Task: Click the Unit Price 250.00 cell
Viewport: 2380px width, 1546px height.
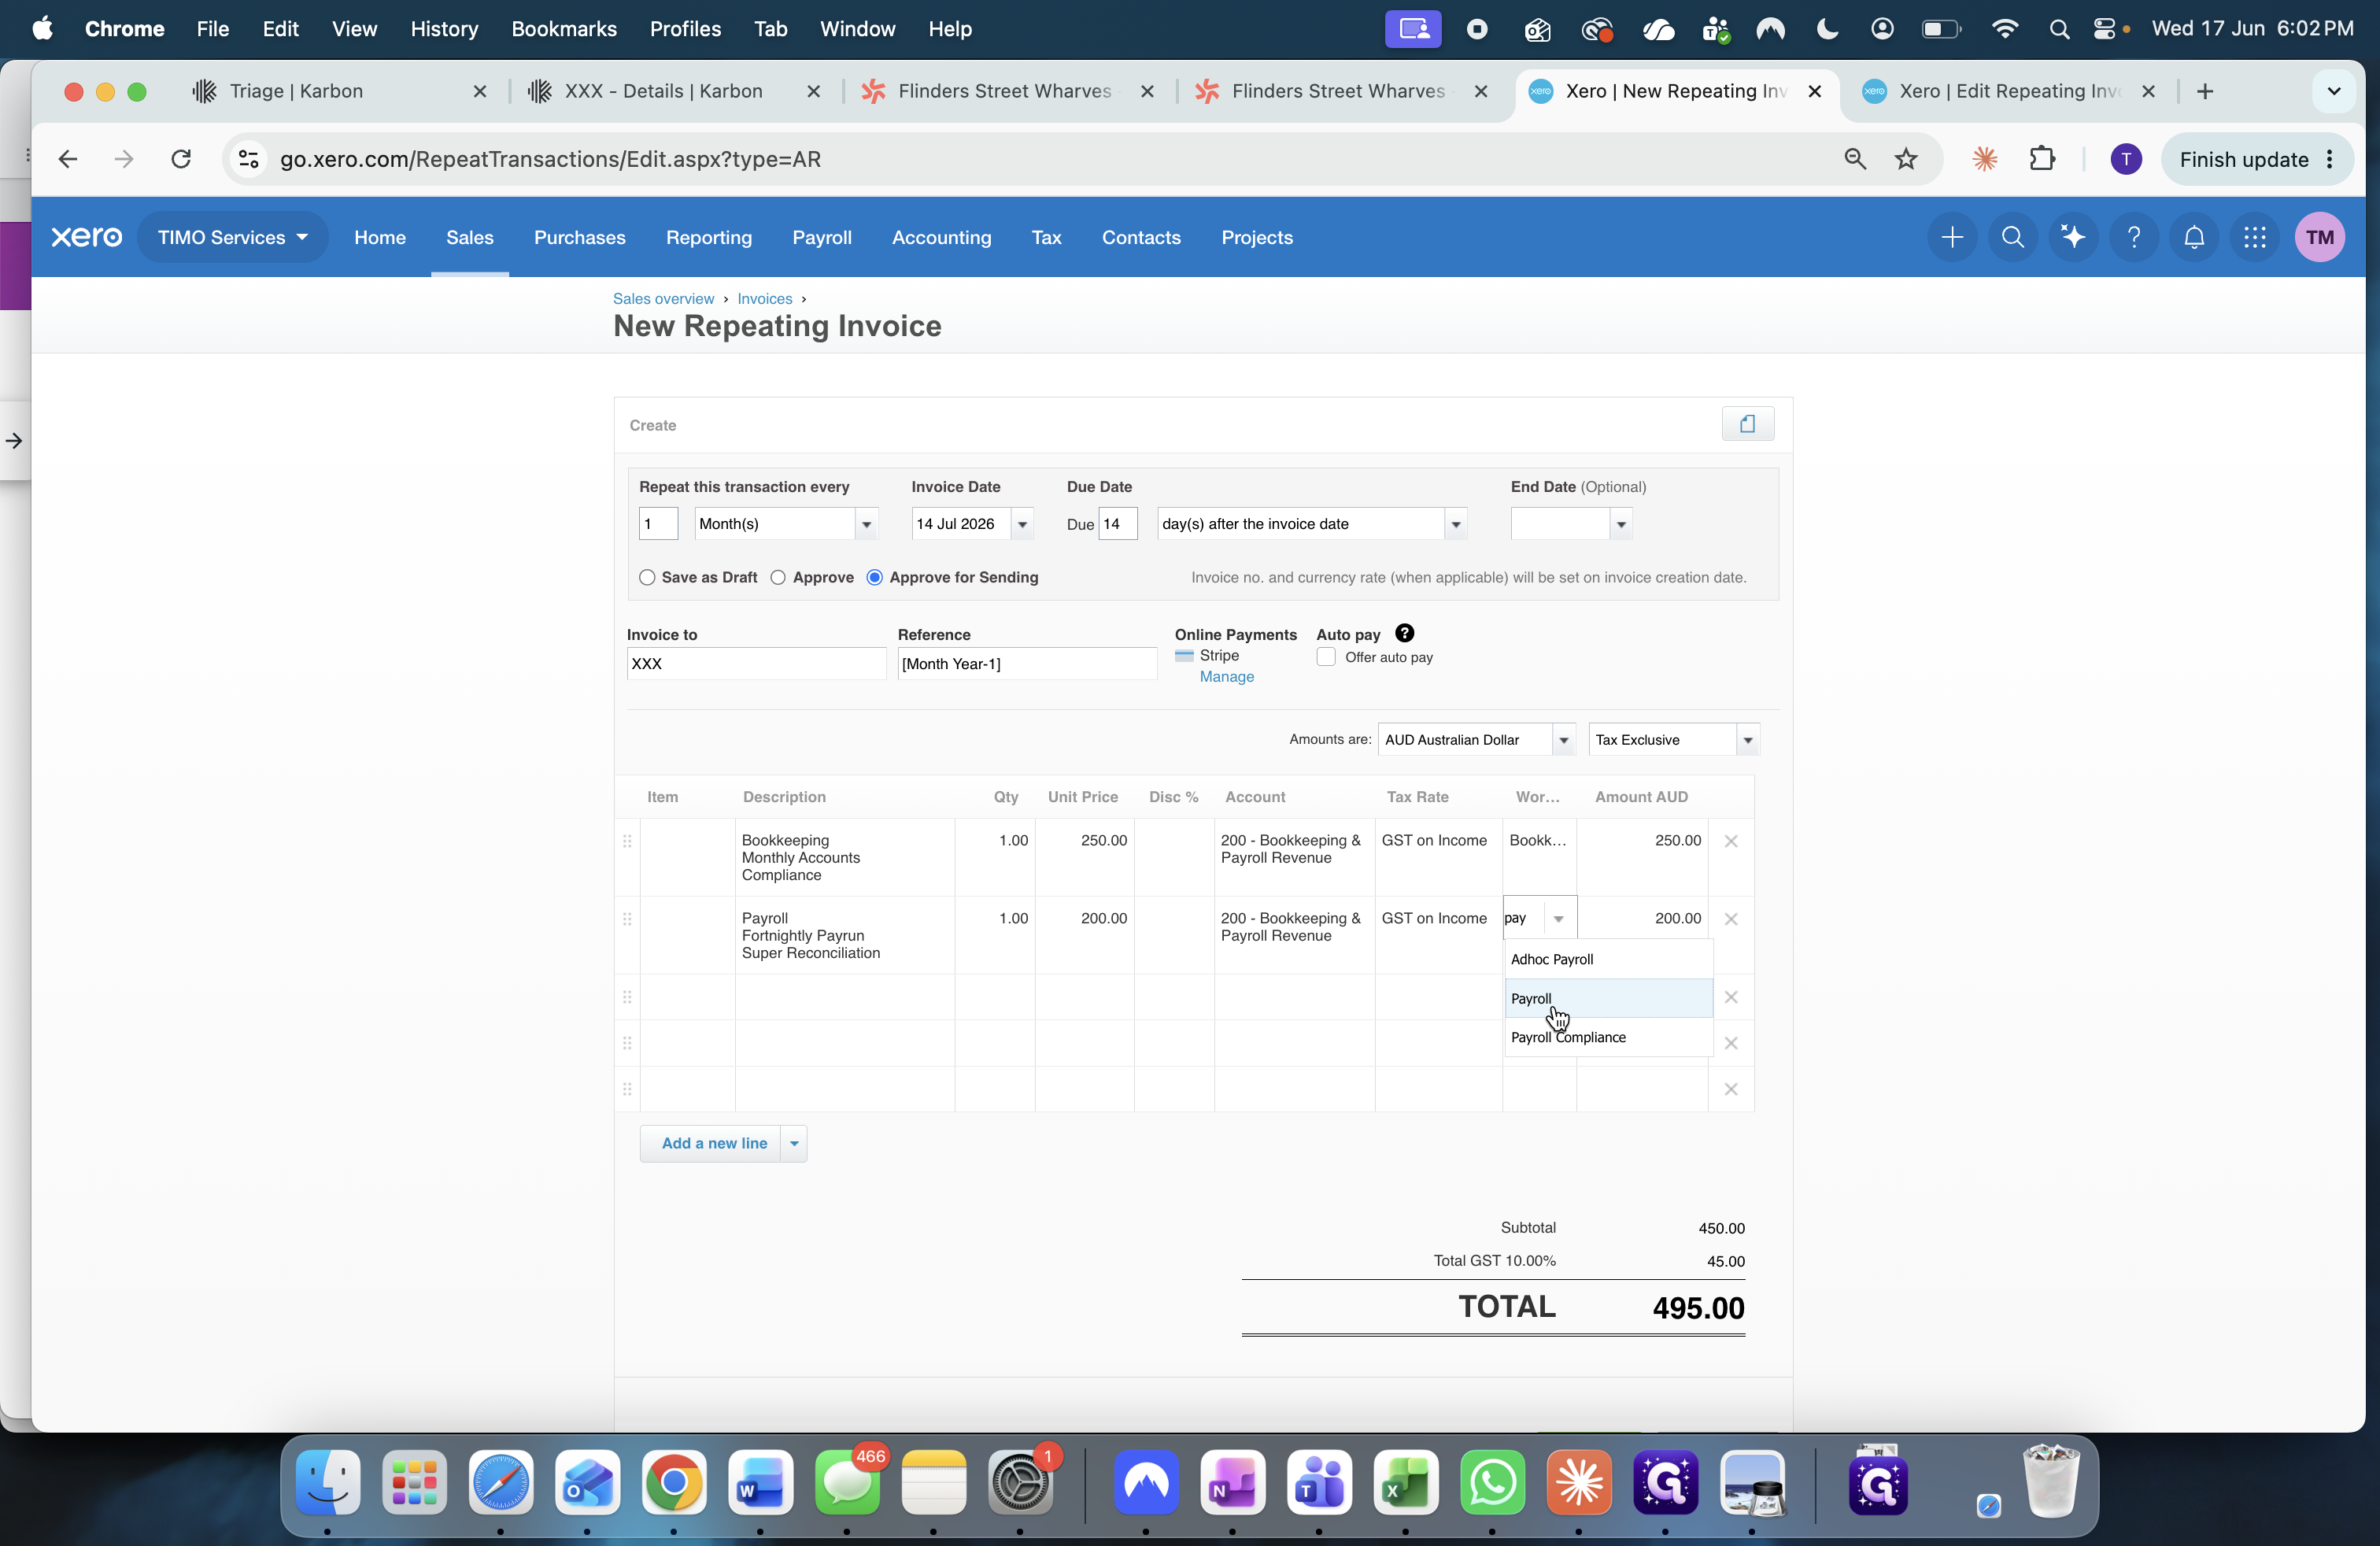Action: point(1085,857)
